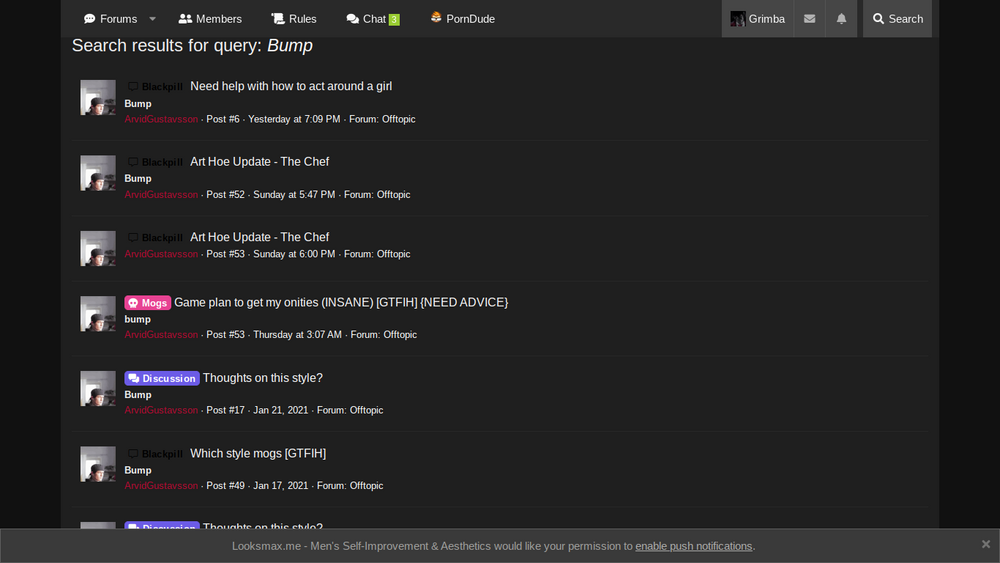
Task: Dismiss the push notification banner with X
Action: 985,544
